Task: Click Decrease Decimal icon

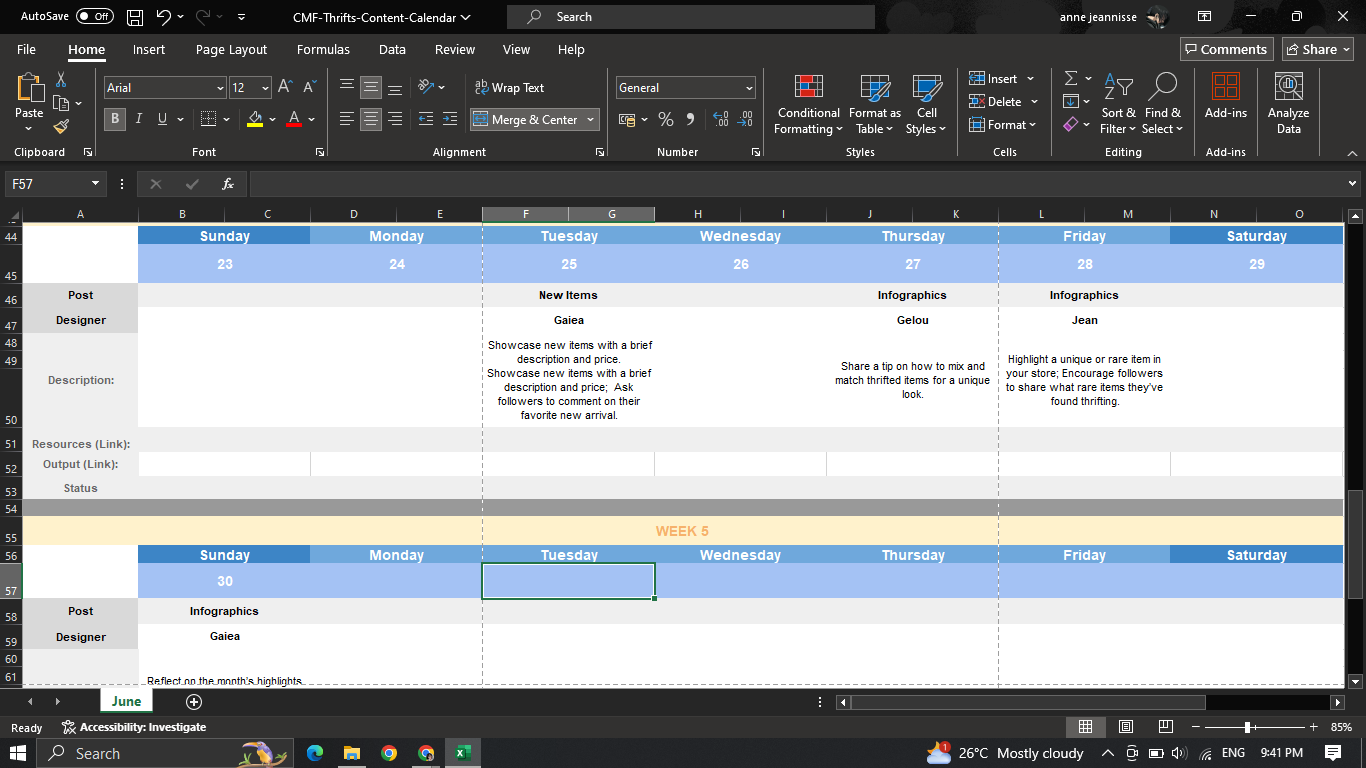Action: (x=744, y=119)
